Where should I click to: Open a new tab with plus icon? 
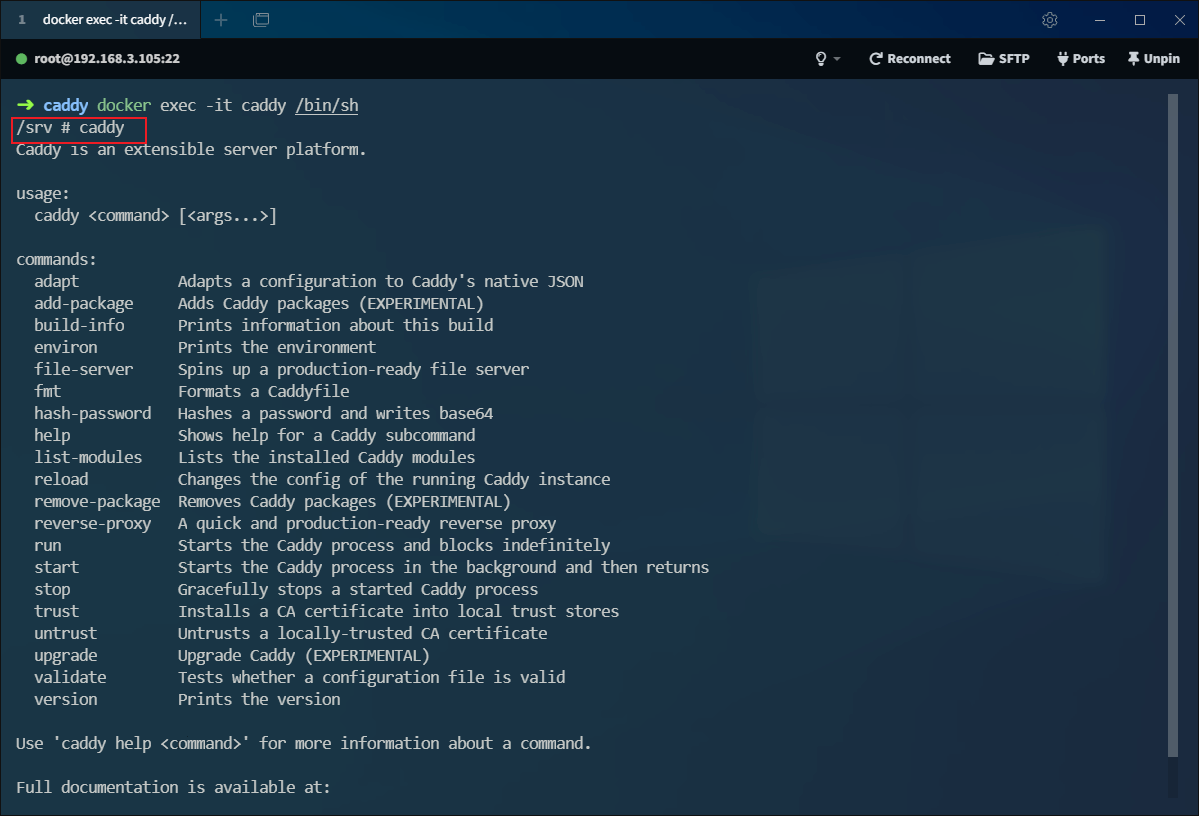[x=221, y=20]
